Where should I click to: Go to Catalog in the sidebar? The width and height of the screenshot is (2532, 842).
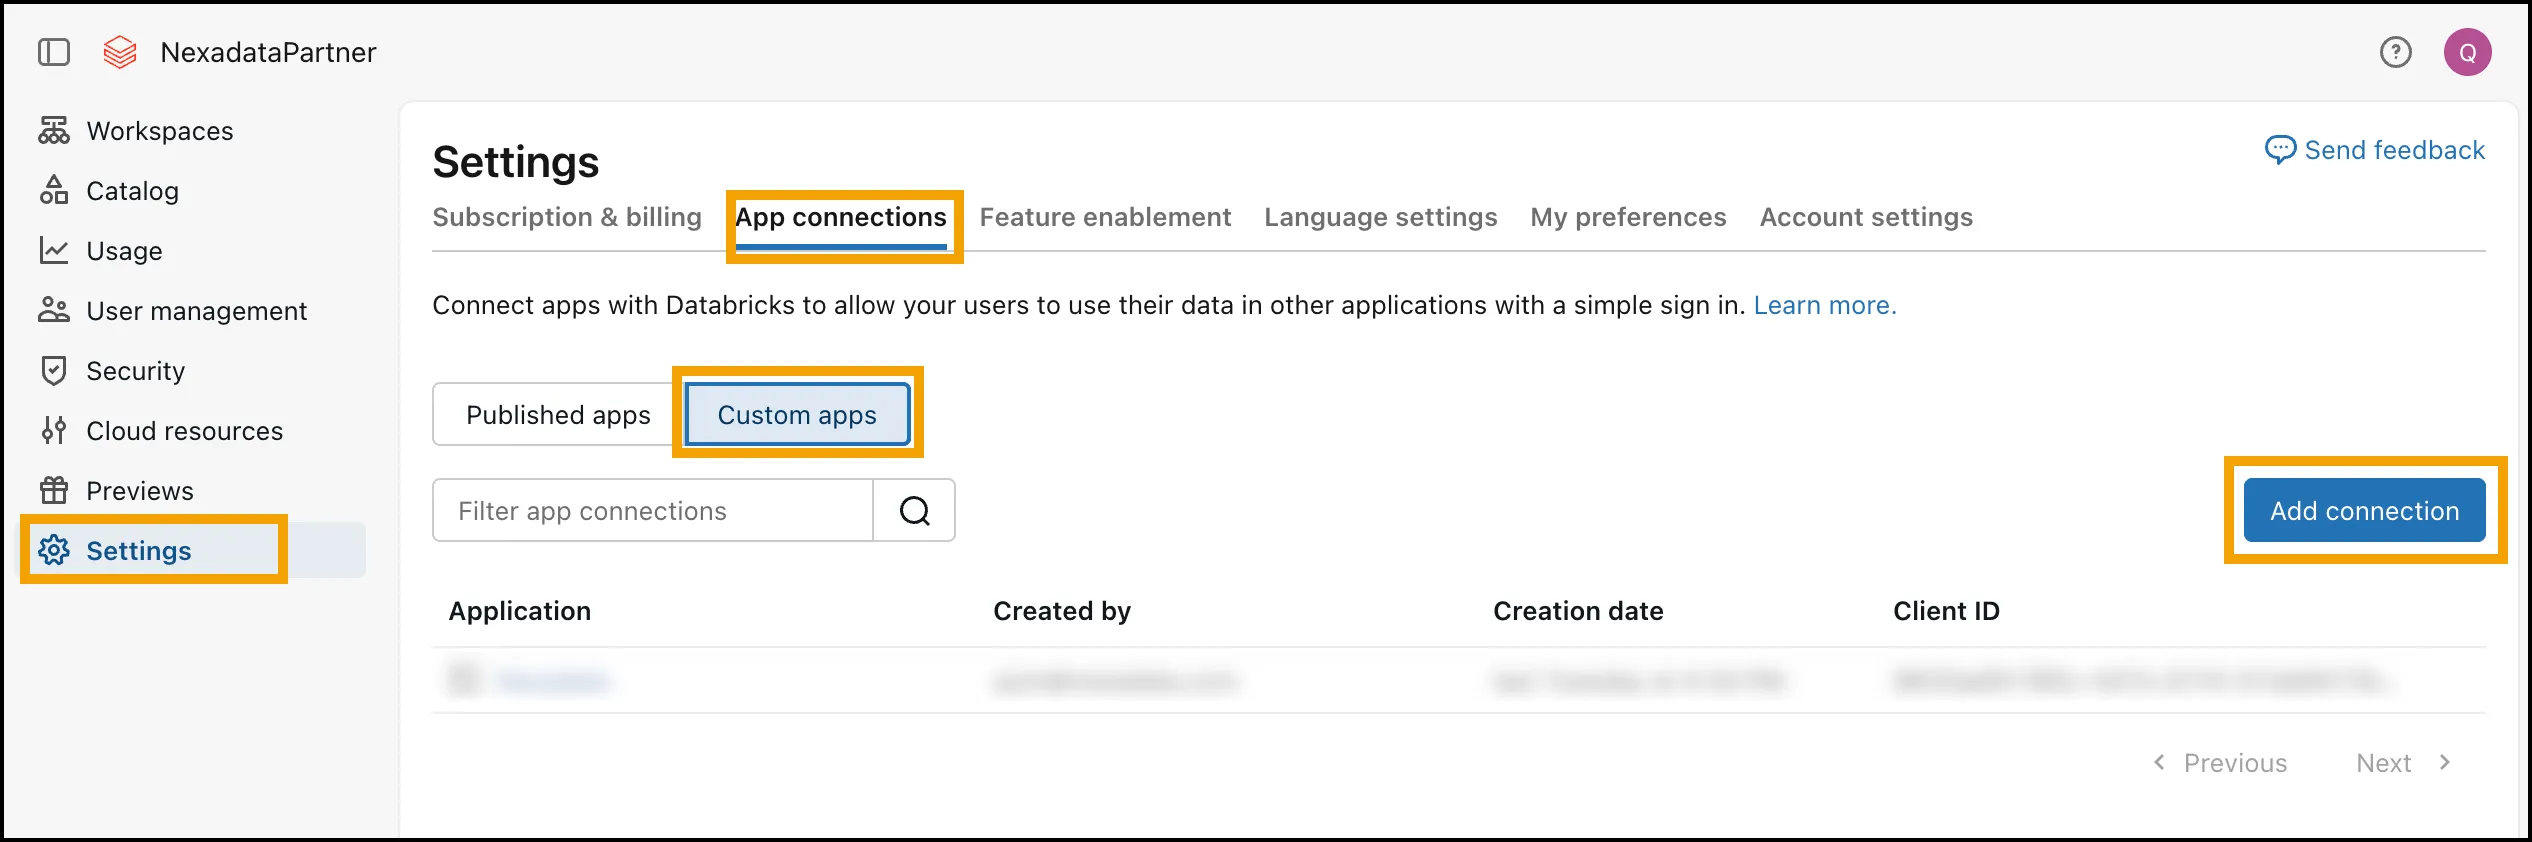[132, 191]
